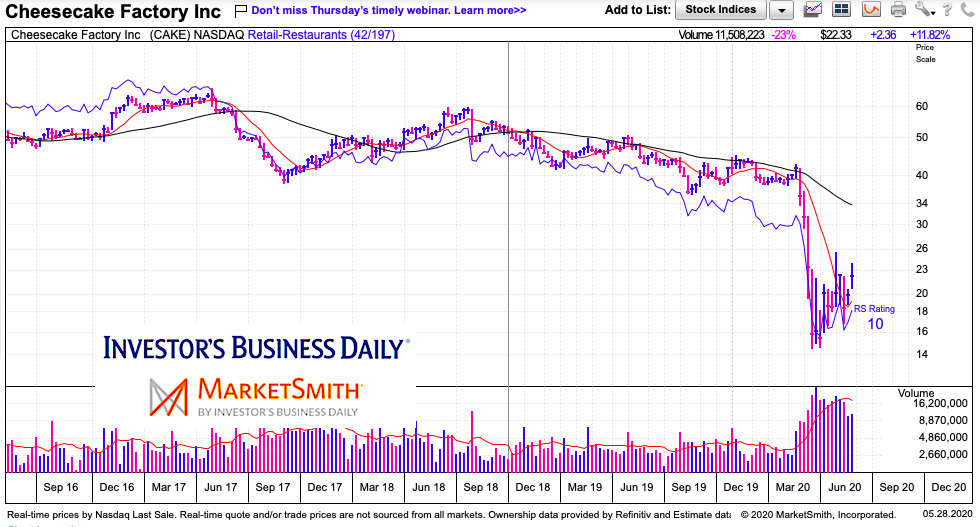This screenshot has width=980, height=527.
Task: Click the Real-time prices by Nasdaq disclaimer
Action: click(369, 515)
